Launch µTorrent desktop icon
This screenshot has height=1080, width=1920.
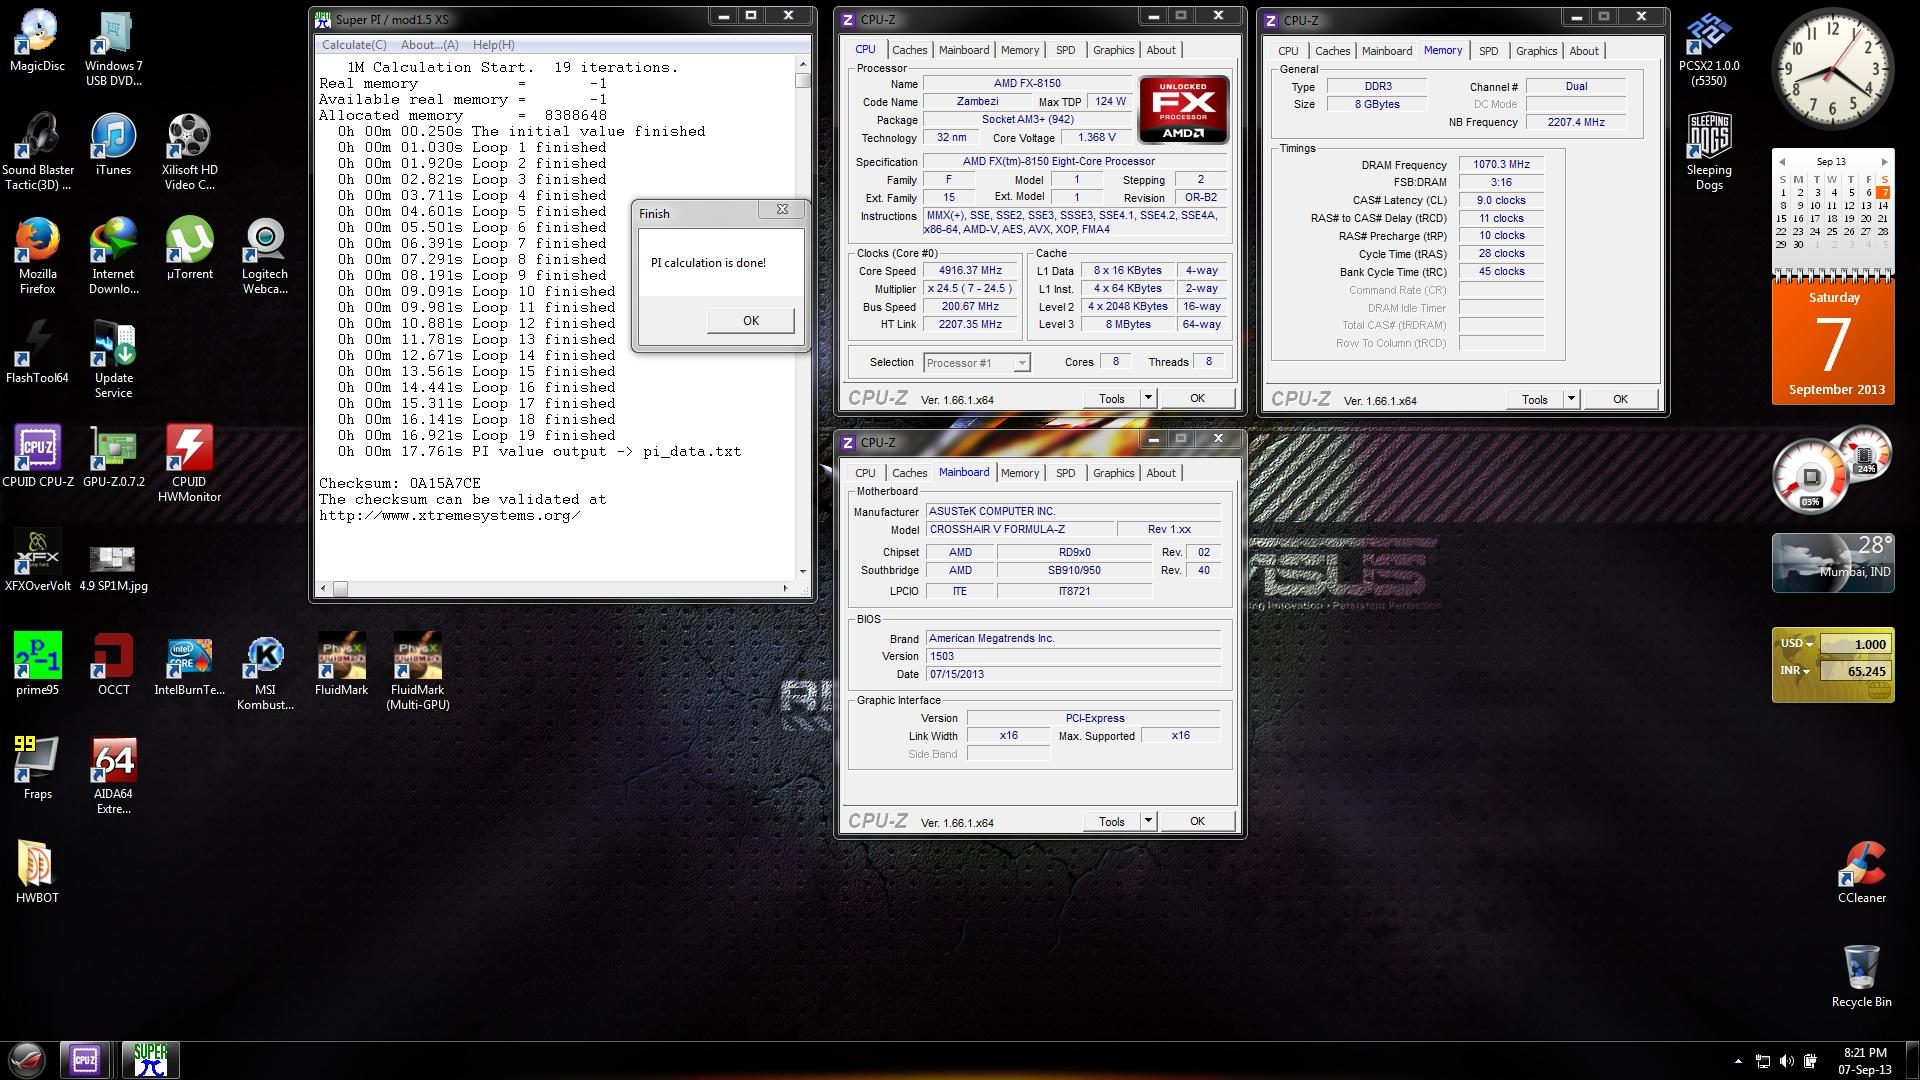pos(189,248)
